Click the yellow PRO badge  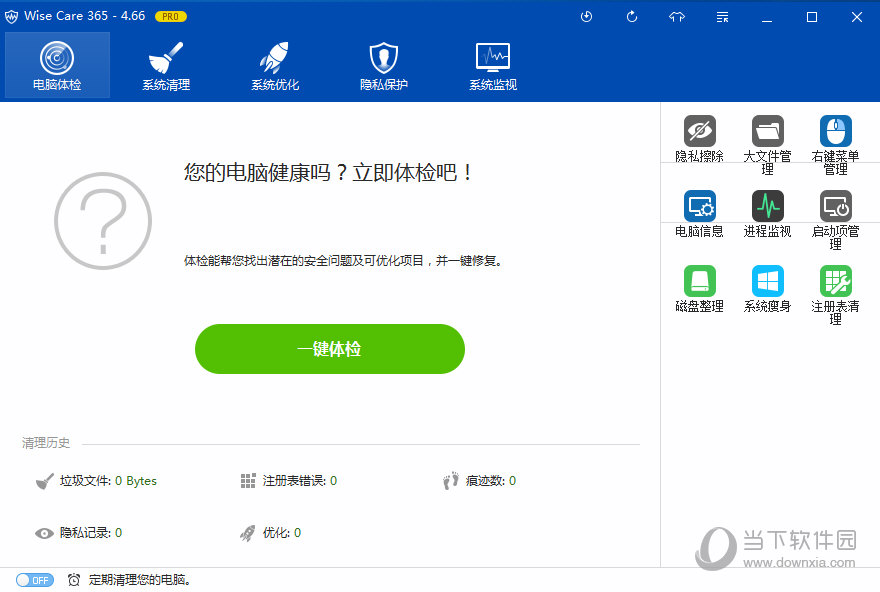coord(171,17)
